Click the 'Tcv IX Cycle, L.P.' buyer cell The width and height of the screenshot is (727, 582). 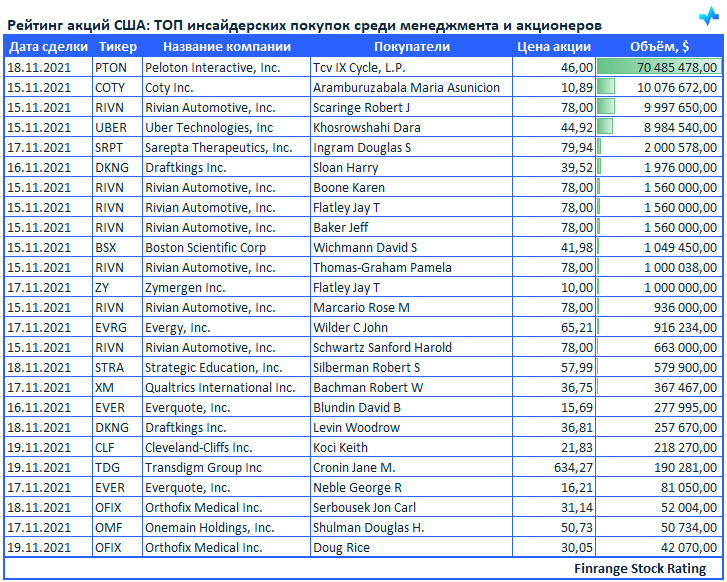[411, 67]
